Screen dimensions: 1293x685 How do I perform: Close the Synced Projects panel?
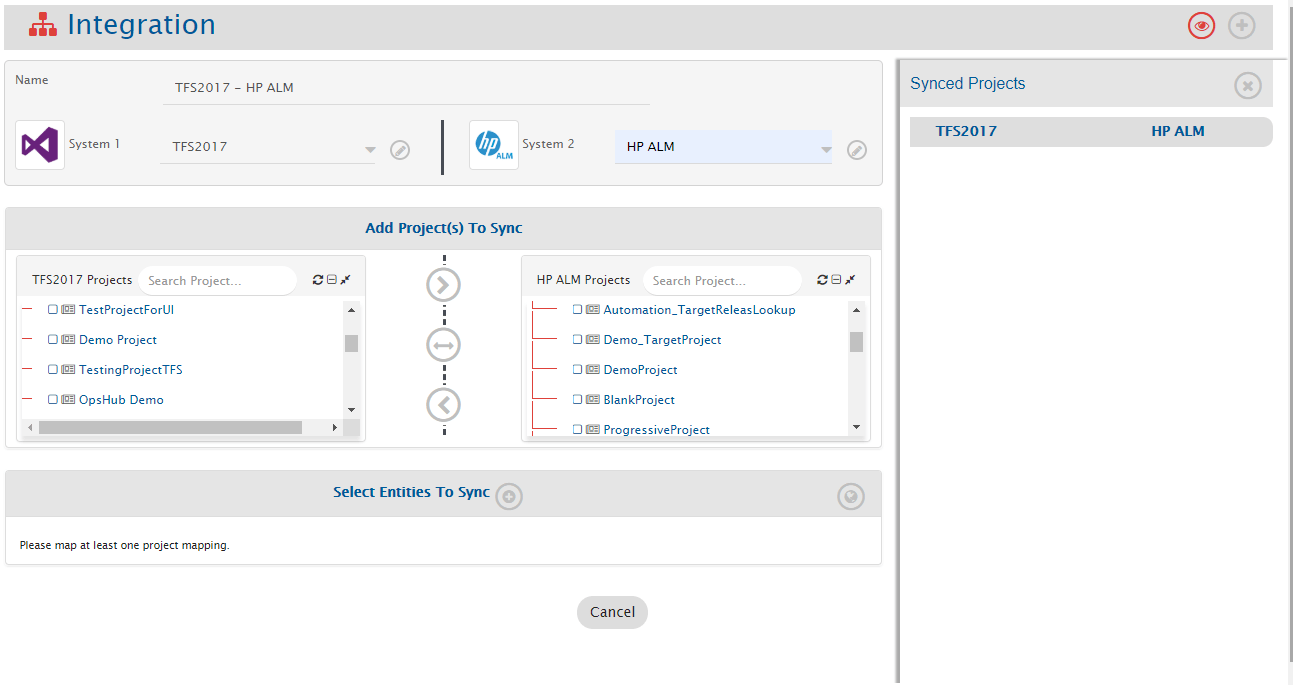click(x=1247, y=85)
